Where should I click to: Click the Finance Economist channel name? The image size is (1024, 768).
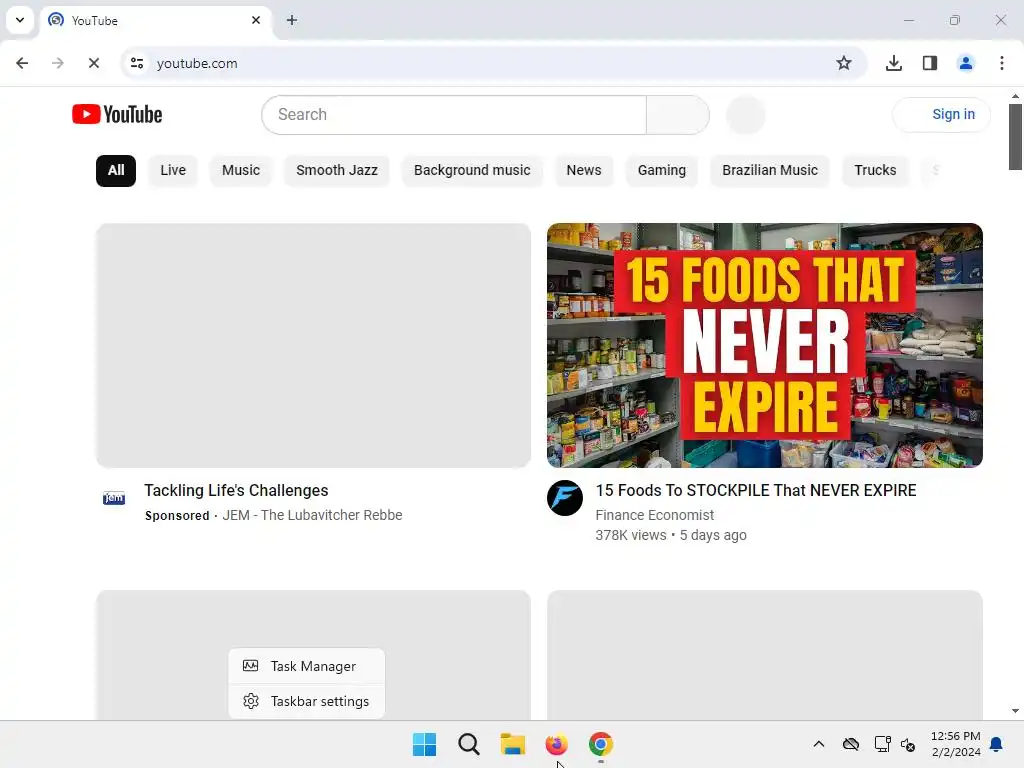click(x=654, y=515)
